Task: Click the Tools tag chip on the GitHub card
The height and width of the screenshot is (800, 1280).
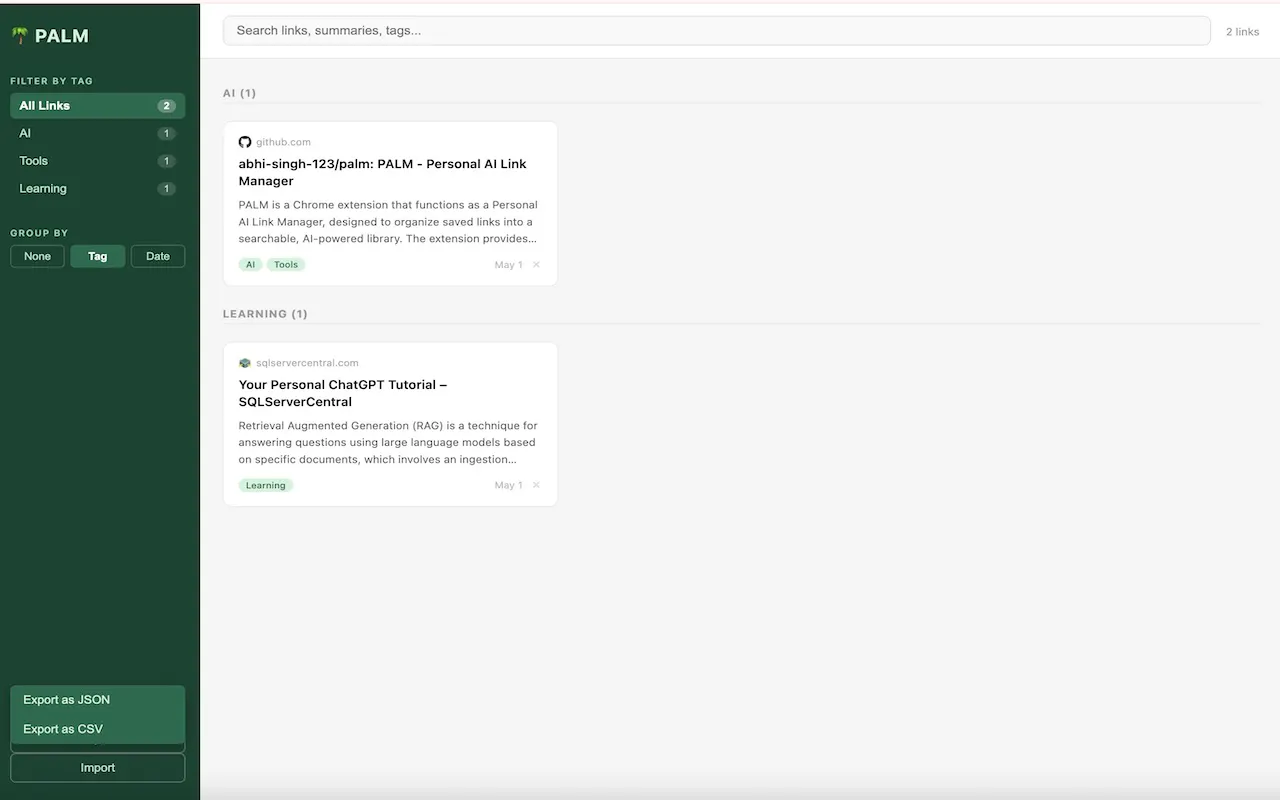Action: point(286,265)
